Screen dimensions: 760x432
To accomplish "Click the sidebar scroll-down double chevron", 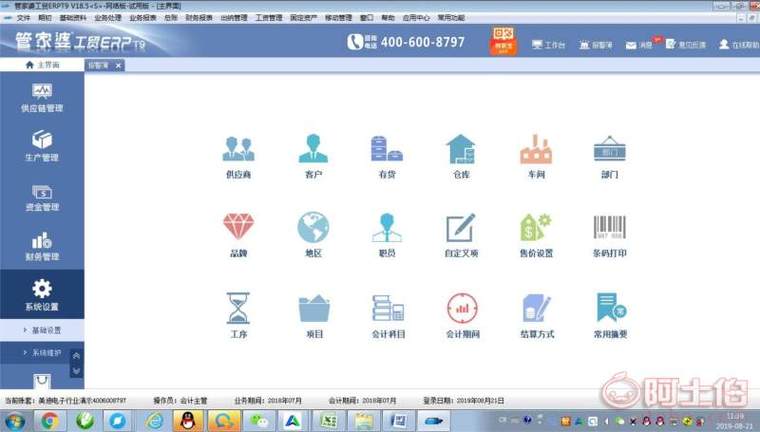I will click(x=77, y=371).
